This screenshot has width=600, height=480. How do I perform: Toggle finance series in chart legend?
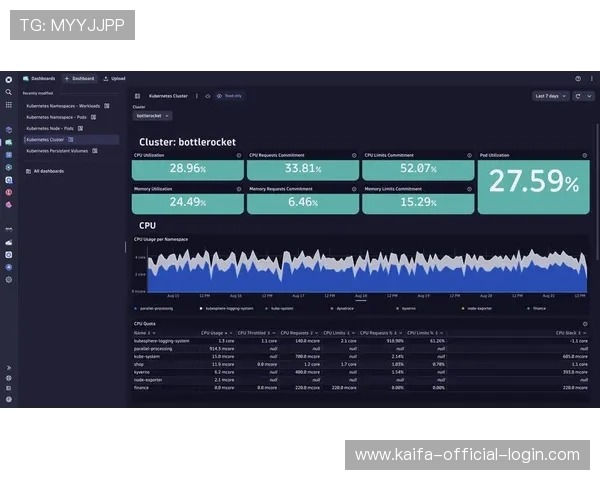(536, 309)
